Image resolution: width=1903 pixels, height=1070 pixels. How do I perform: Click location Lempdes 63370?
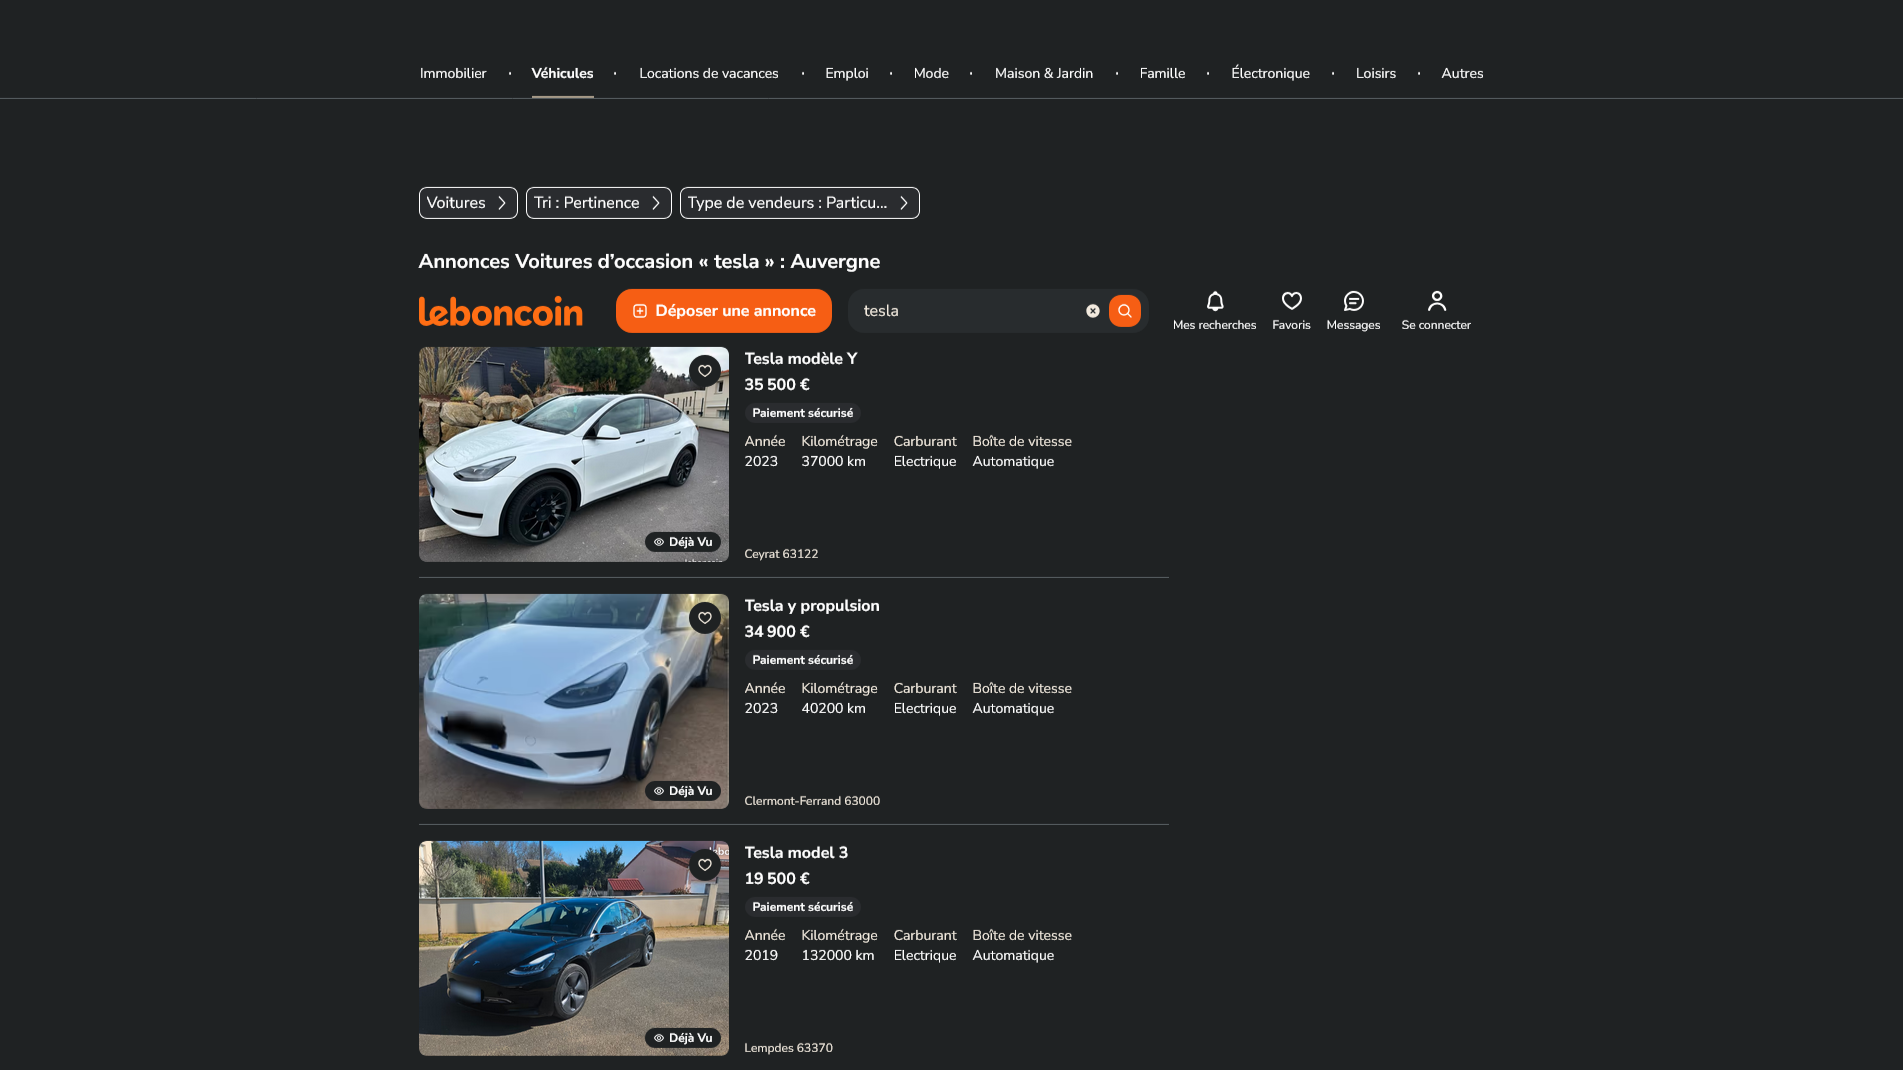788,1048
